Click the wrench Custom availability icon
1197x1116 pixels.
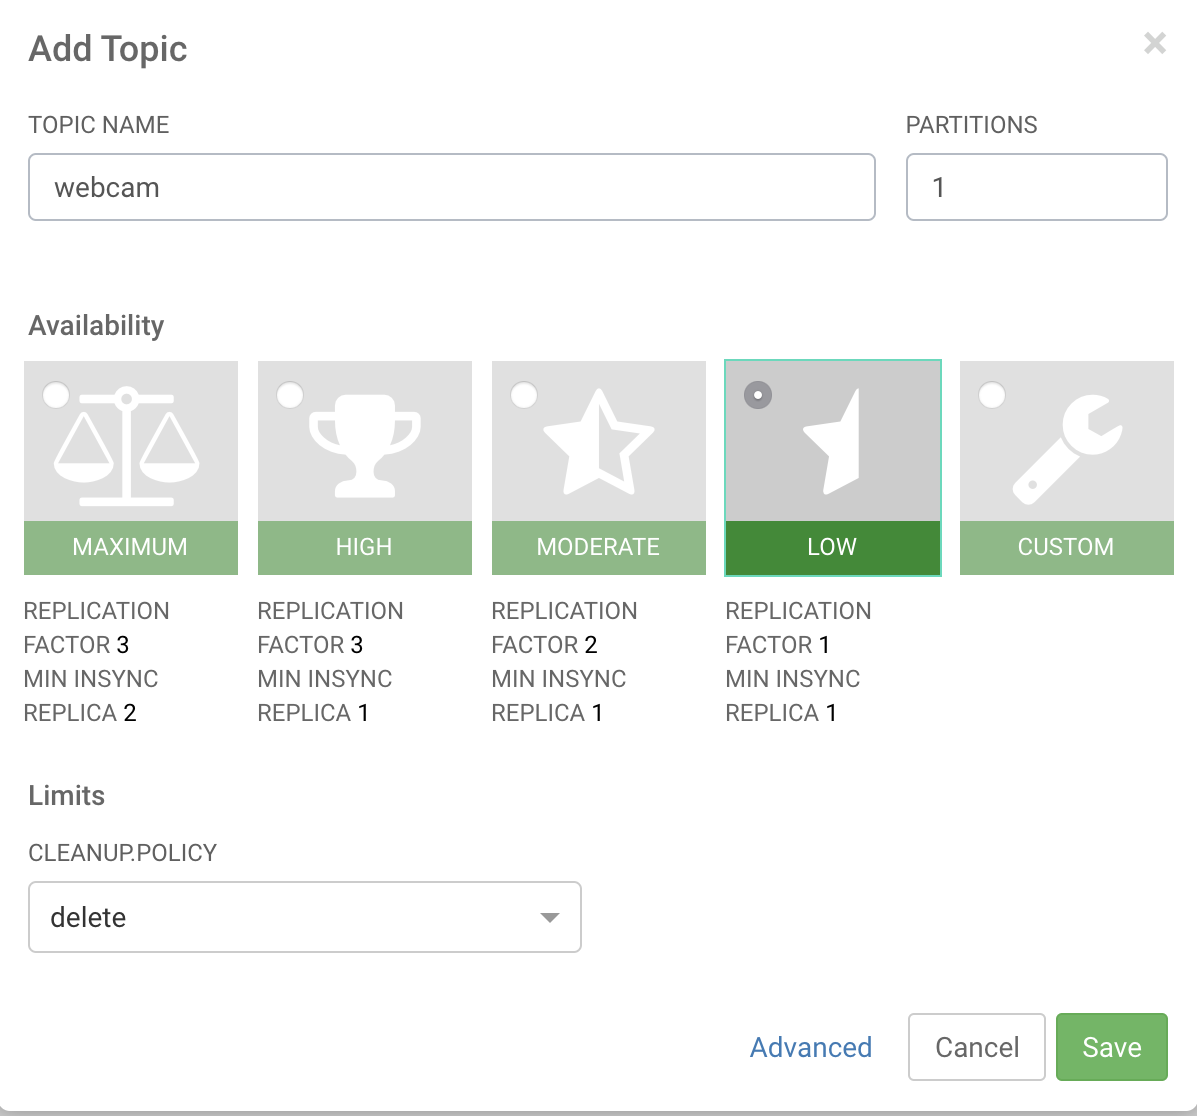pyautogui.click(x=1067, y=449)
